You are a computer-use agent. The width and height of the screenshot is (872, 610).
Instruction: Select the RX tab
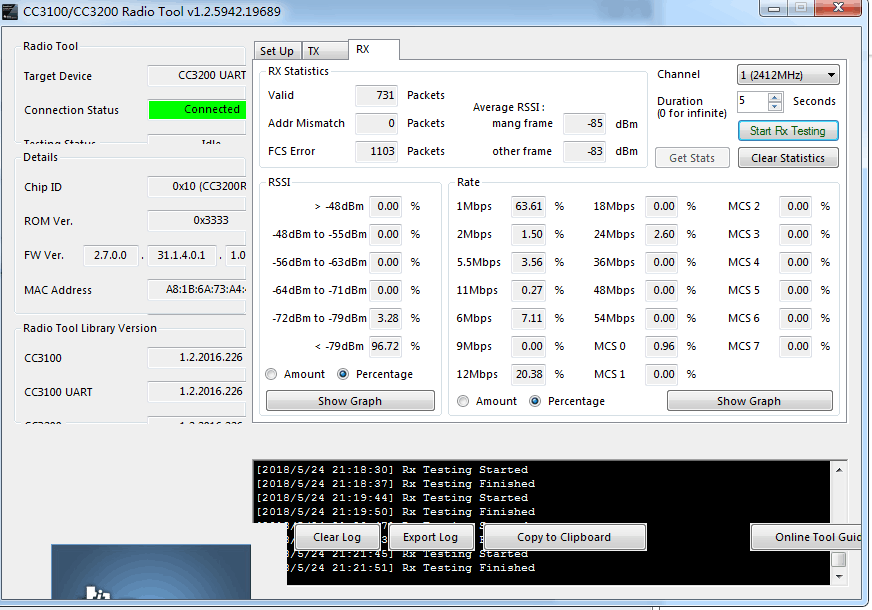(373, 49)
